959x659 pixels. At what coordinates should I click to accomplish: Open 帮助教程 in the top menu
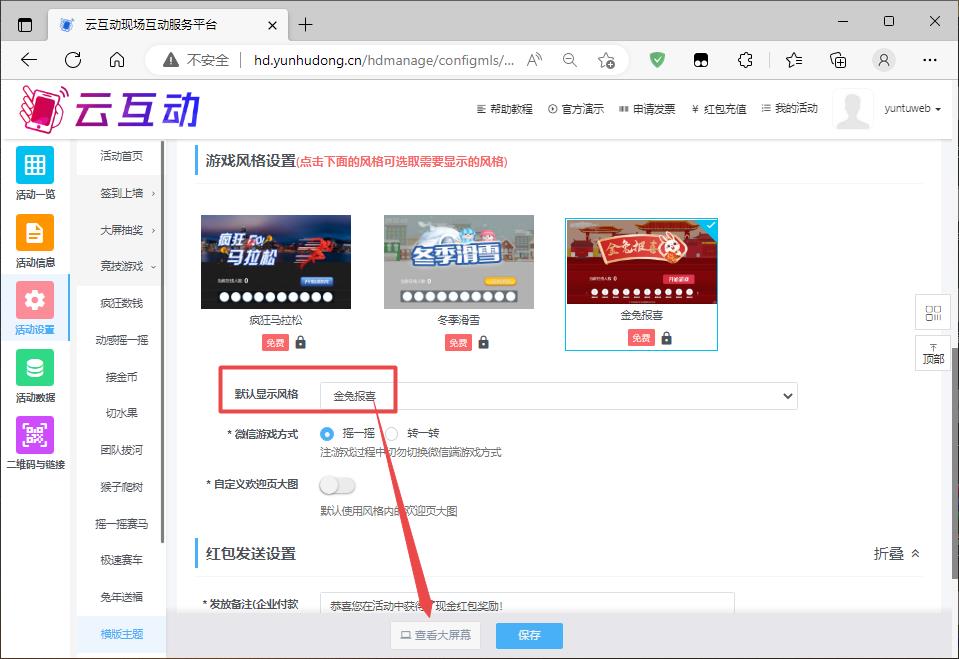coord(504,109)
